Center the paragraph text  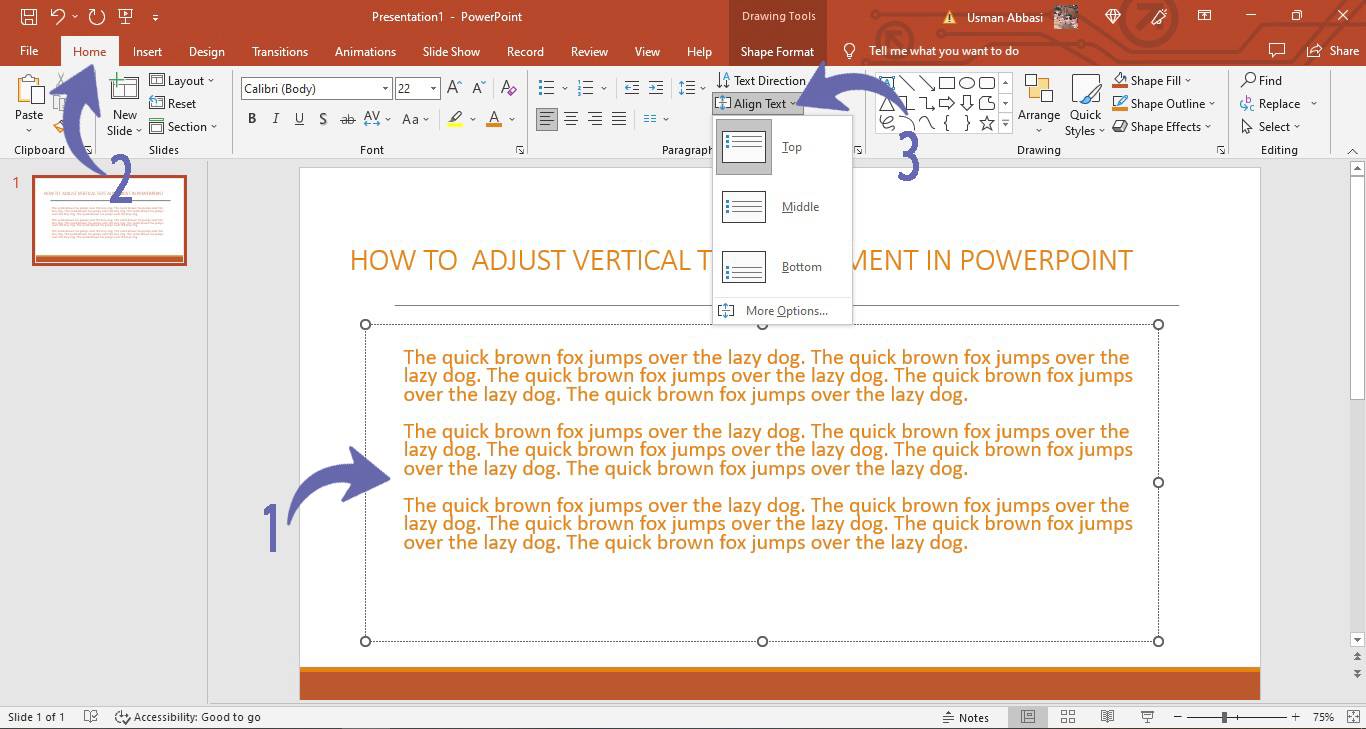coord(571,119)
